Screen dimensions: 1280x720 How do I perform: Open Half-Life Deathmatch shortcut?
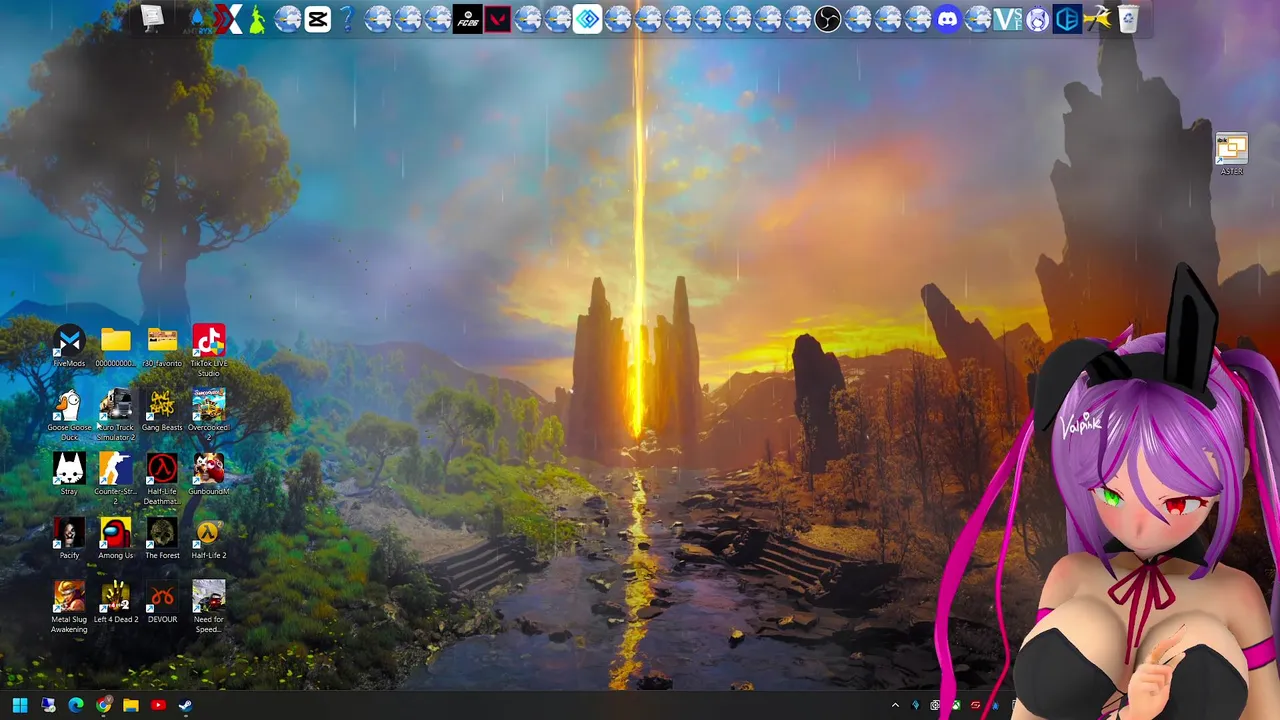[x=162, y=478]
